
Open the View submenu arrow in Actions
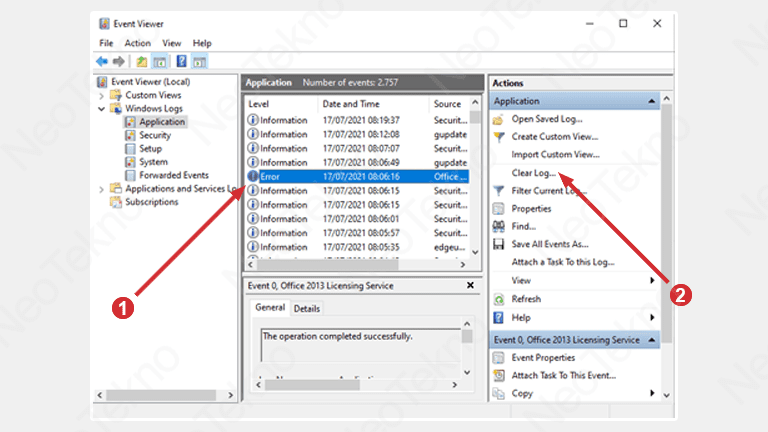pos(652,281)
